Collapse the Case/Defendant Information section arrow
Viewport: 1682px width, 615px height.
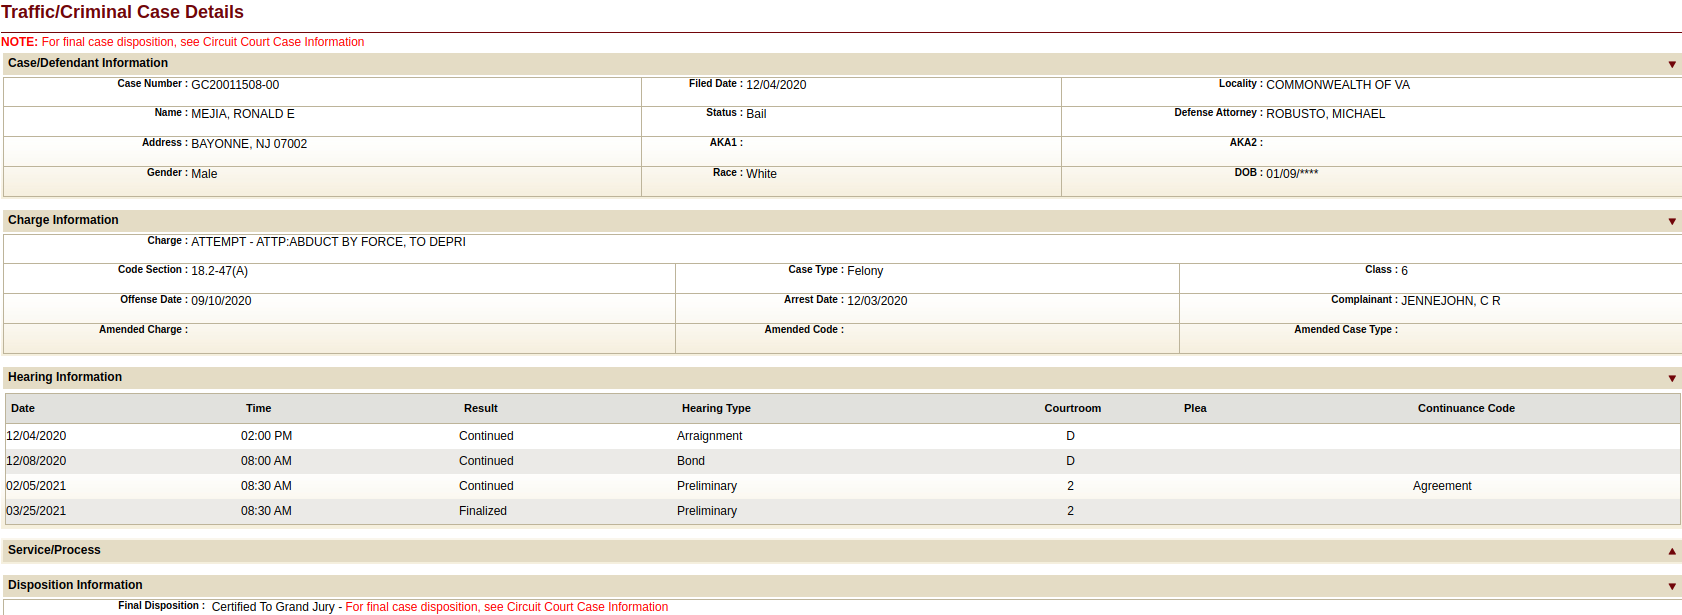[x=1672, y=64]
